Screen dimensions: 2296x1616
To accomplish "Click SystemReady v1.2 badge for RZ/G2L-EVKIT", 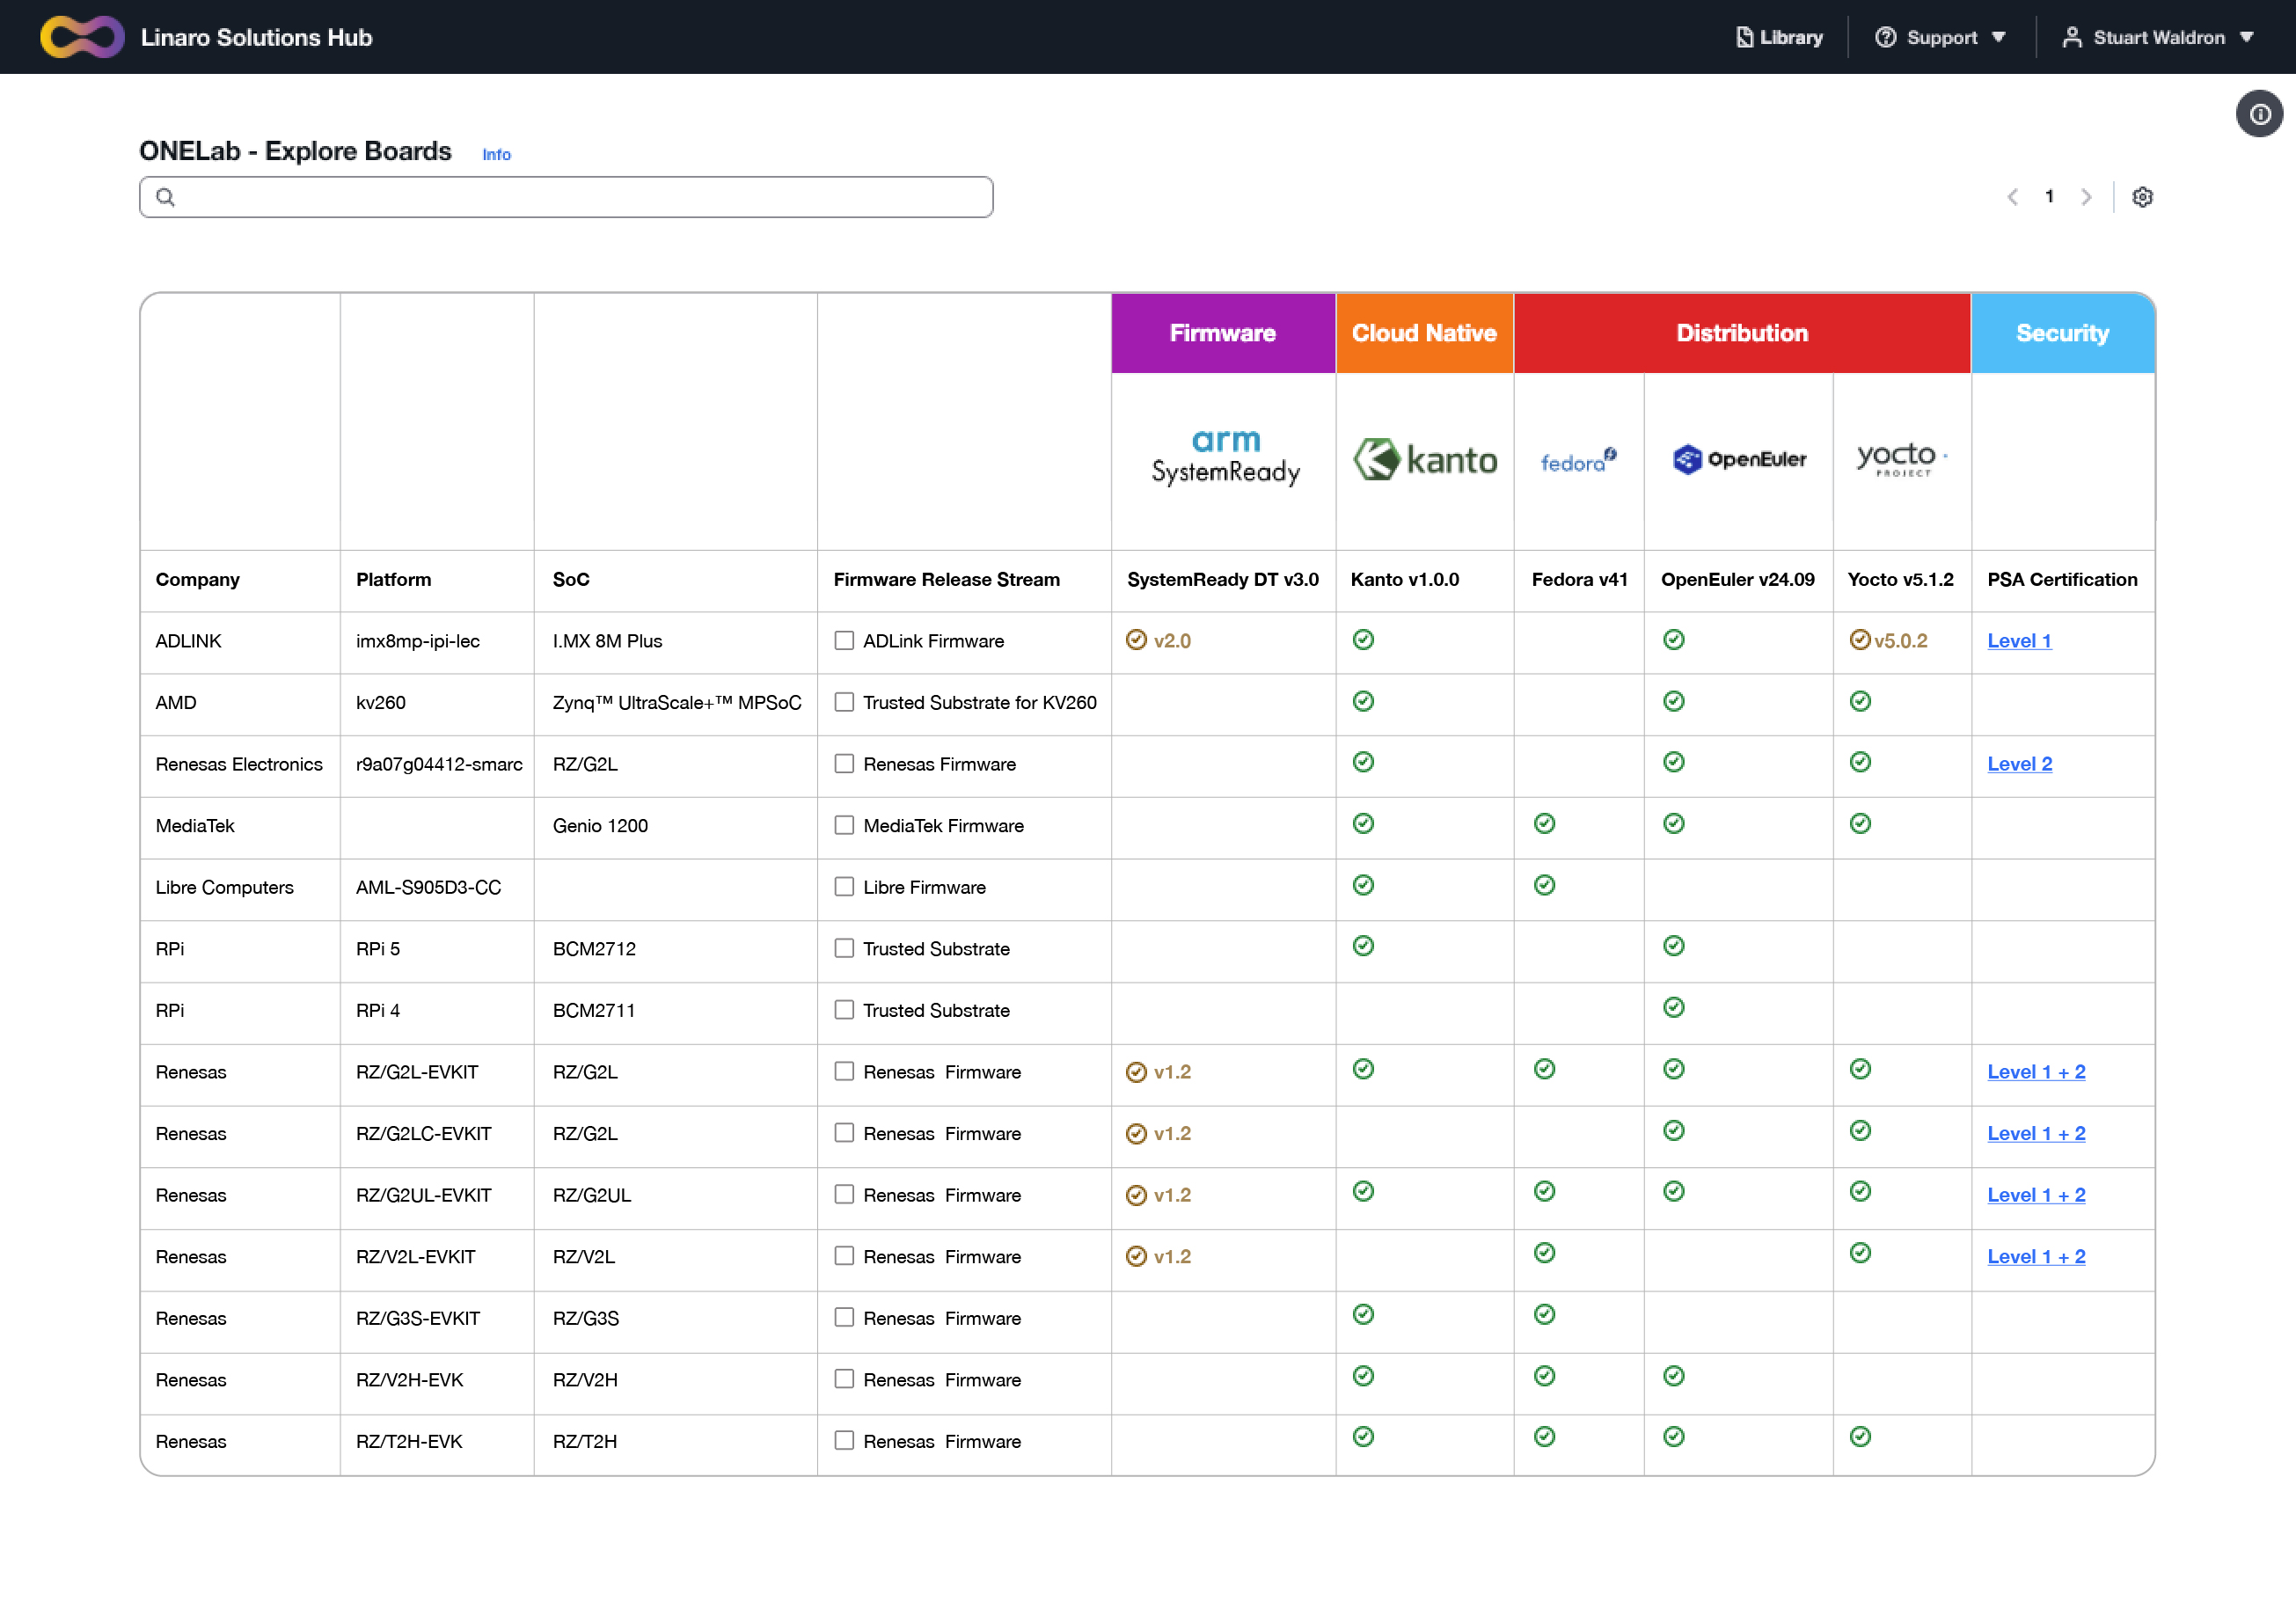I will point(1158,1072).
